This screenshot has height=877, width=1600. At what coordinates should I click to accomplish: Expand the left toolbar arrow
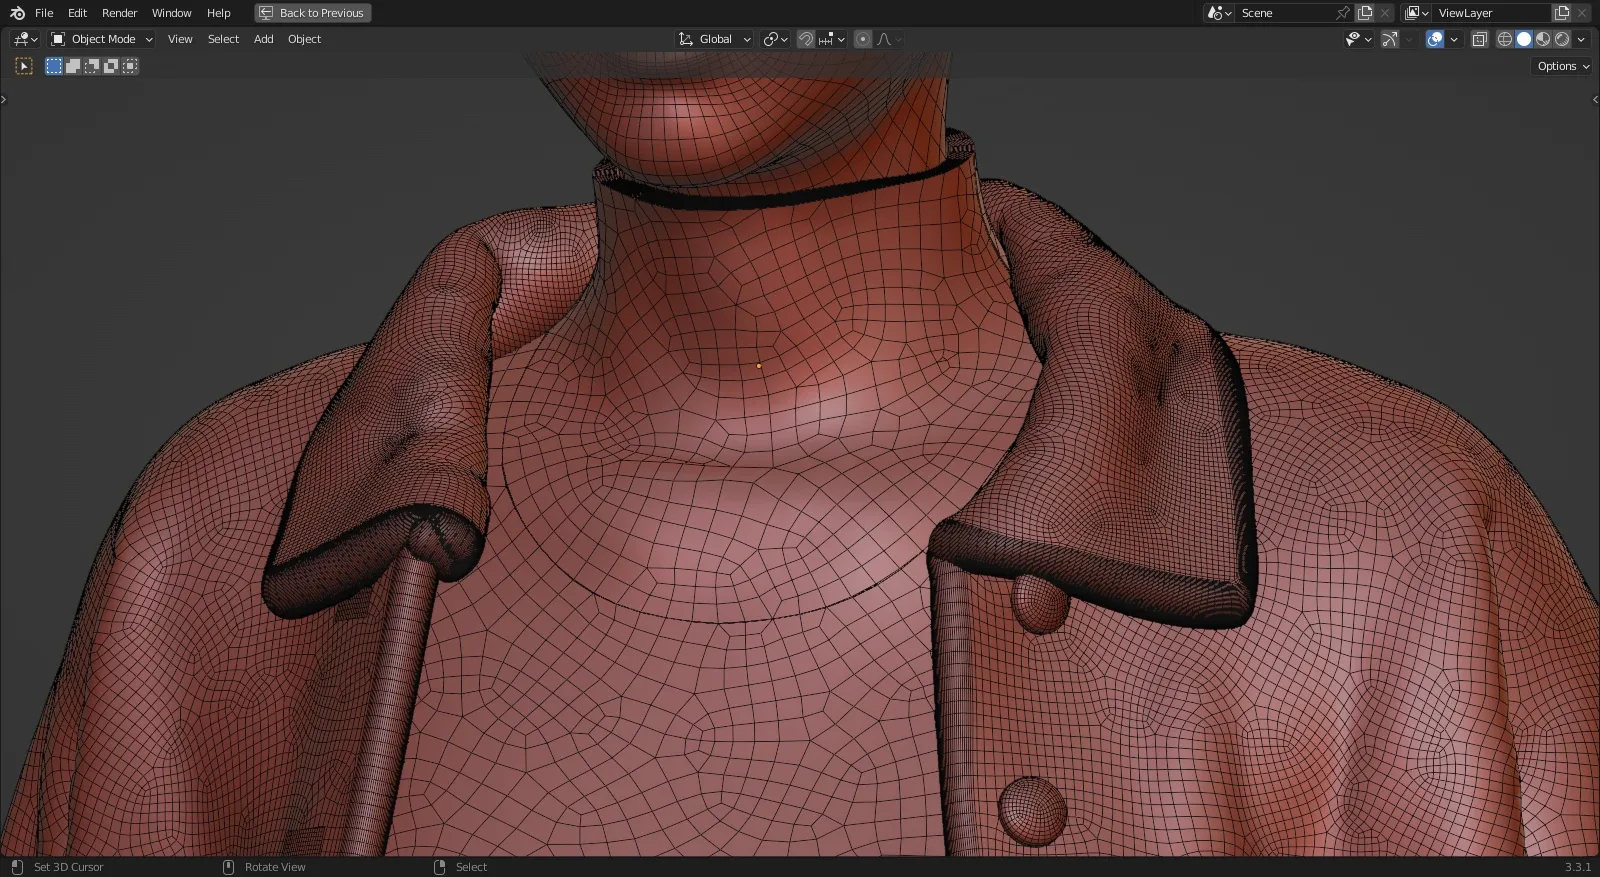[x=4, y=99]
